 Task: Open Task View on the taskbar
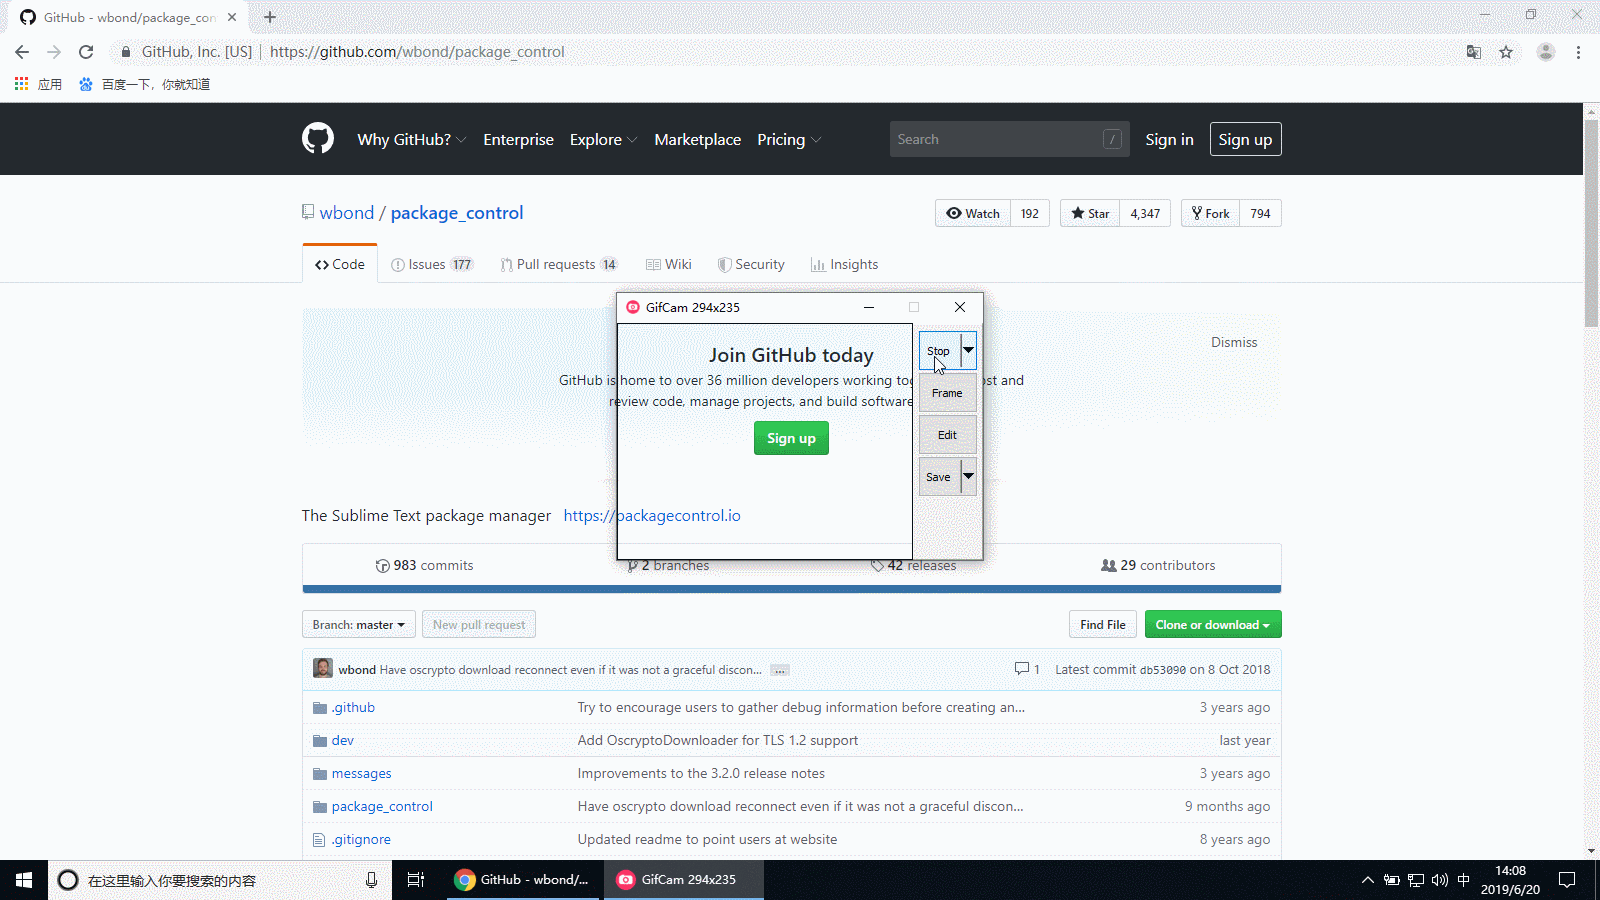(x=416, y=880)
